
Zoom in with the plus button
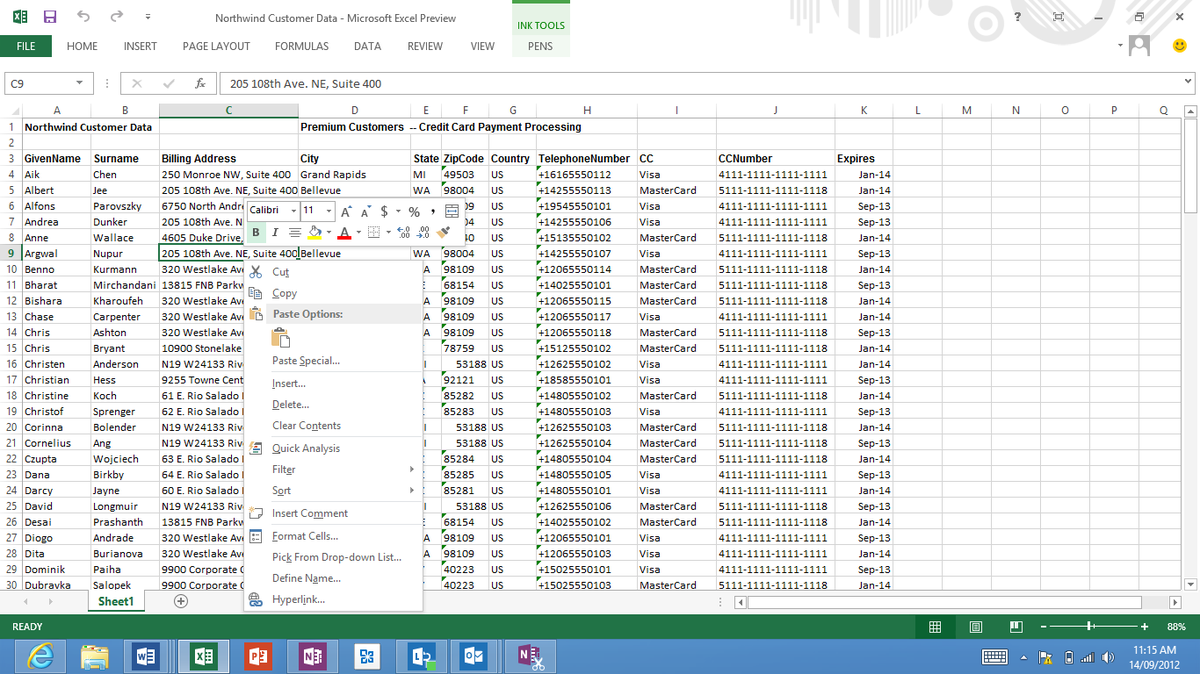tap(1144, 627)
